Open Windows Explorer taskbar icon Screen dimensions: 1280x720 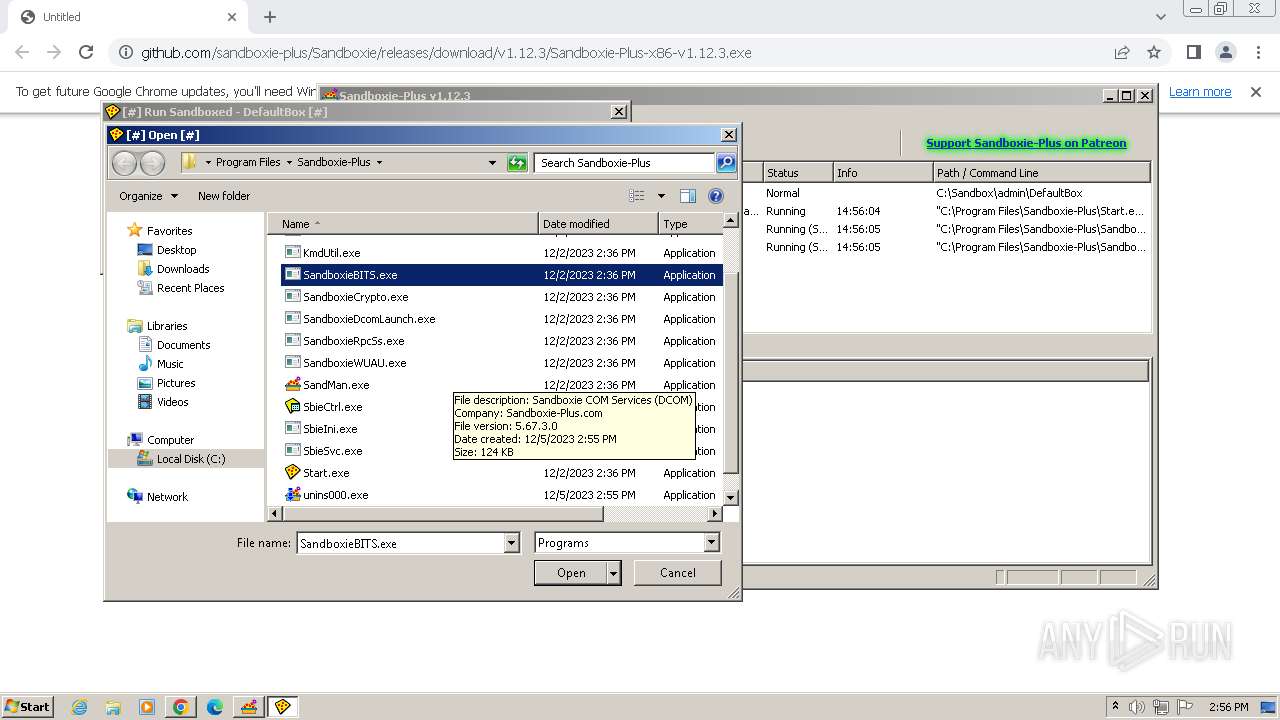pyautogui.click(x=113, y=707)
